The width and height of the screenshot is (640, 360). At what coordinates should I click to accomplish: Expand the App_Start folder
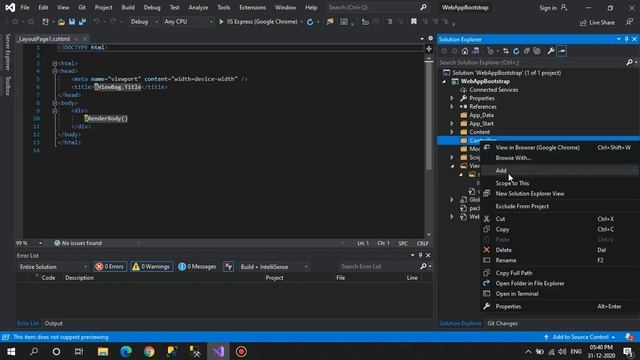point(452,124)
